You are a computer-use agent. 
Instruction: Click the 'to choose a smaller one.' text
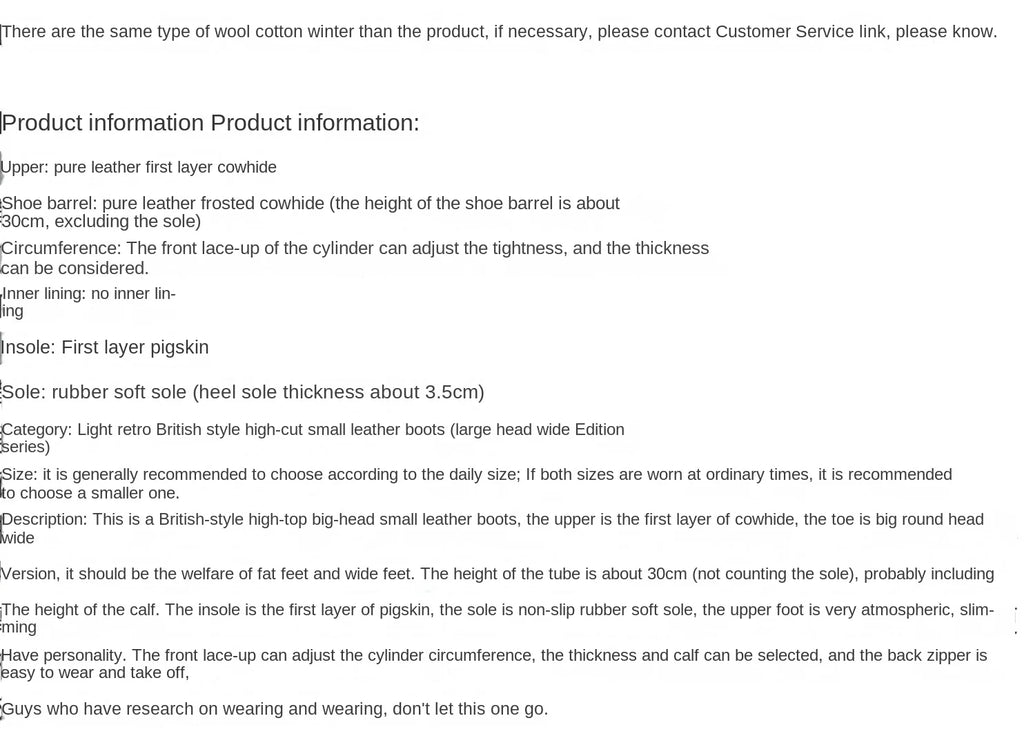91,493
